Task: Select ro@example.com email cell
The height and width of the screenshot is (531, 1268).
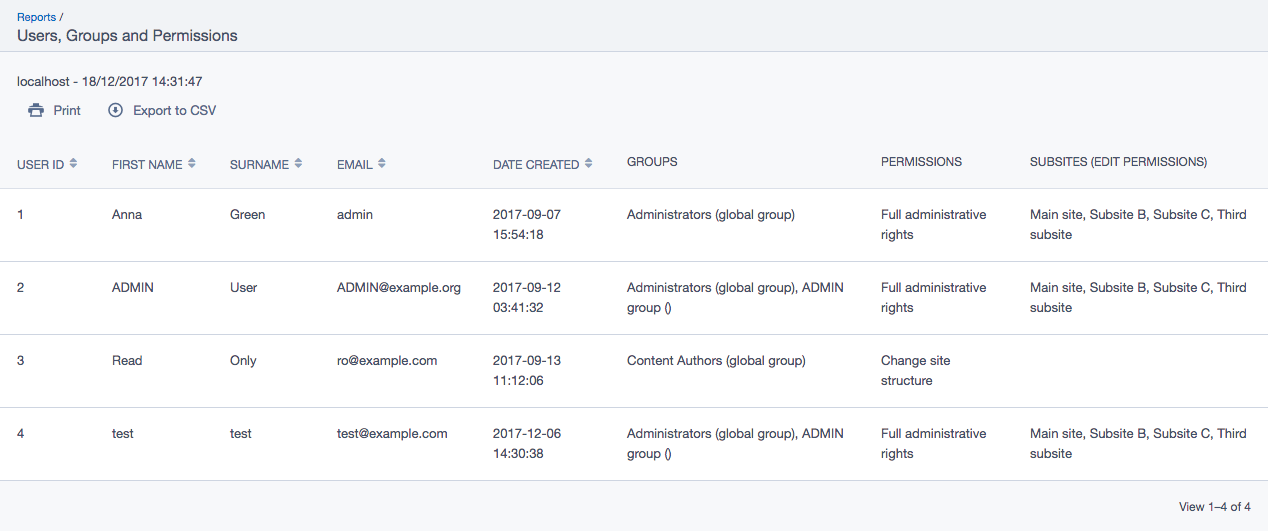Action: coord(386,361)
